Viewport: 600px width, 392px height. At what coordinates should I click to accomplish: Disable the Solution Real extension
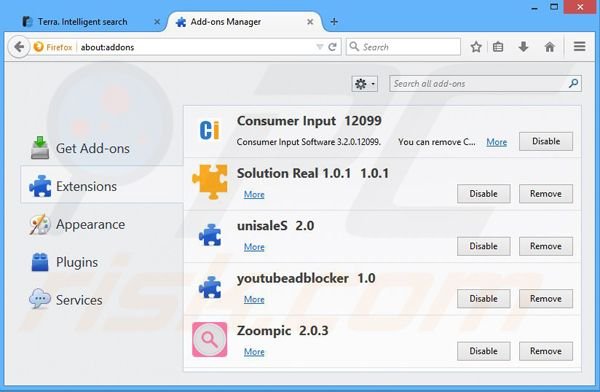(484, 194)
